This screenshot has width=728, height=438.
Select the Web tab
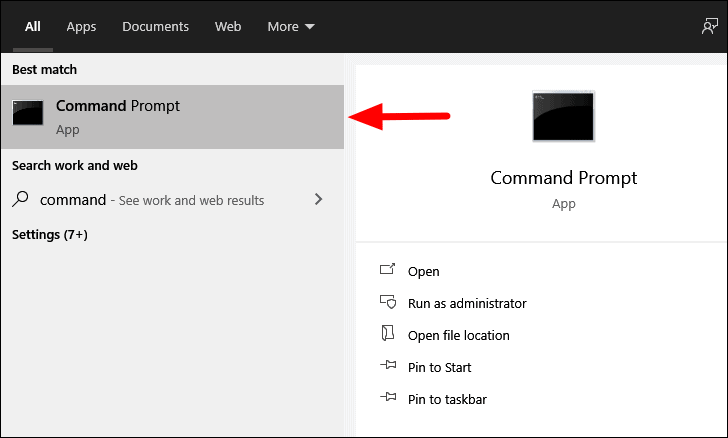[x=228, y=26]
